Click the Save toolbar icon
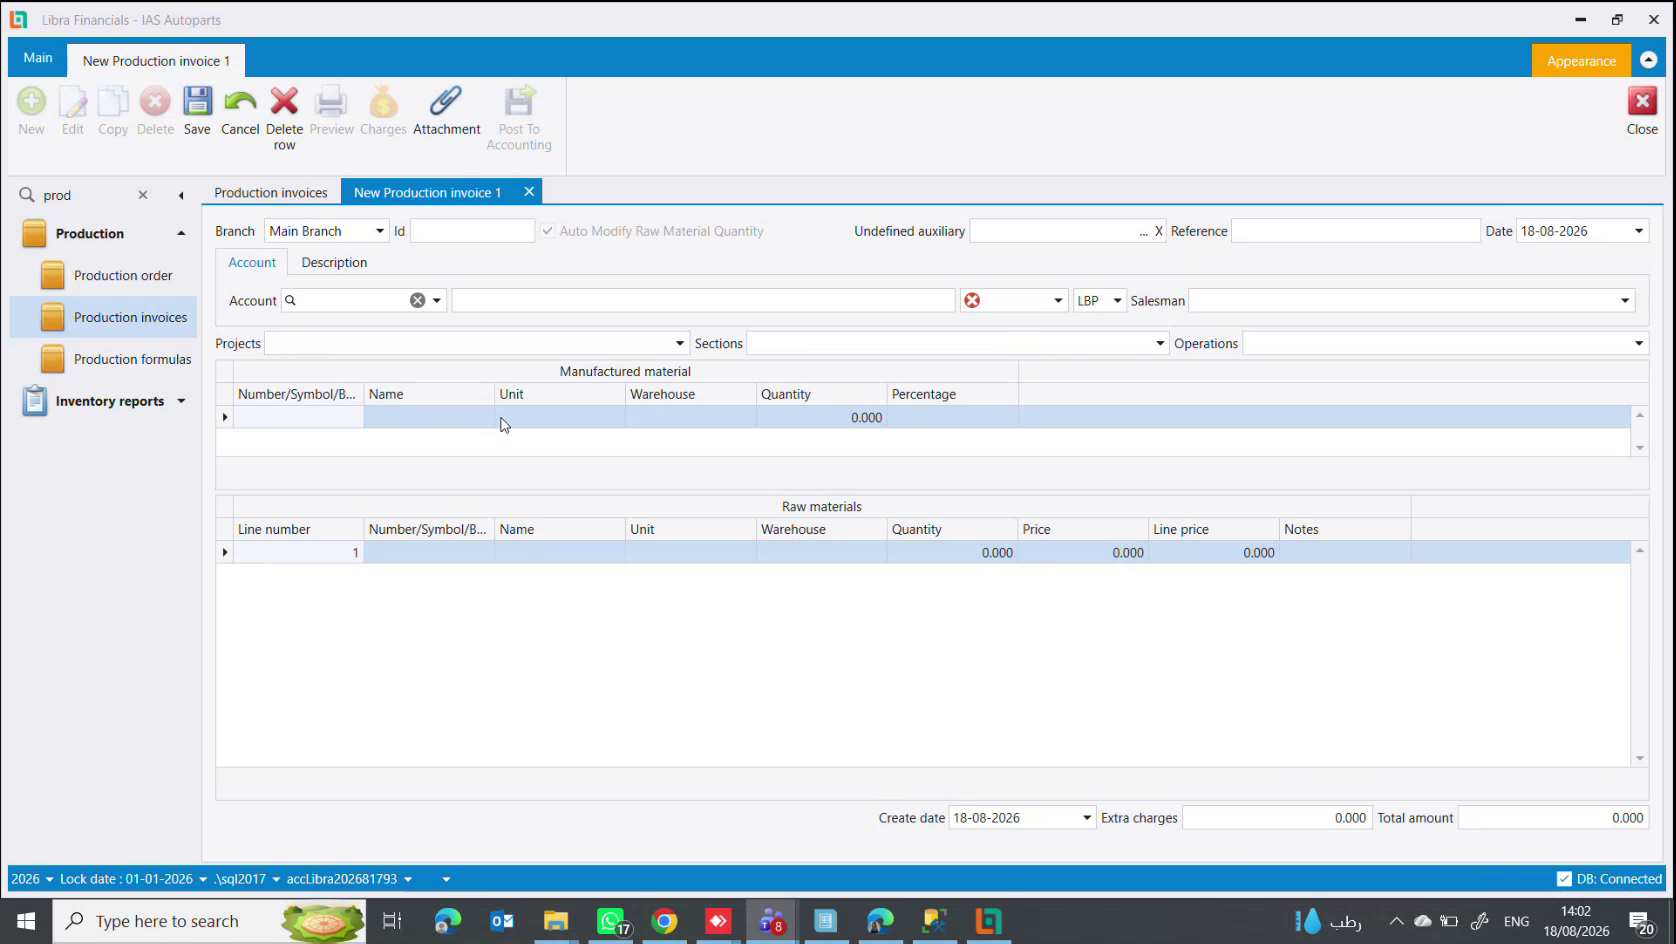 [x=197, y=110]
